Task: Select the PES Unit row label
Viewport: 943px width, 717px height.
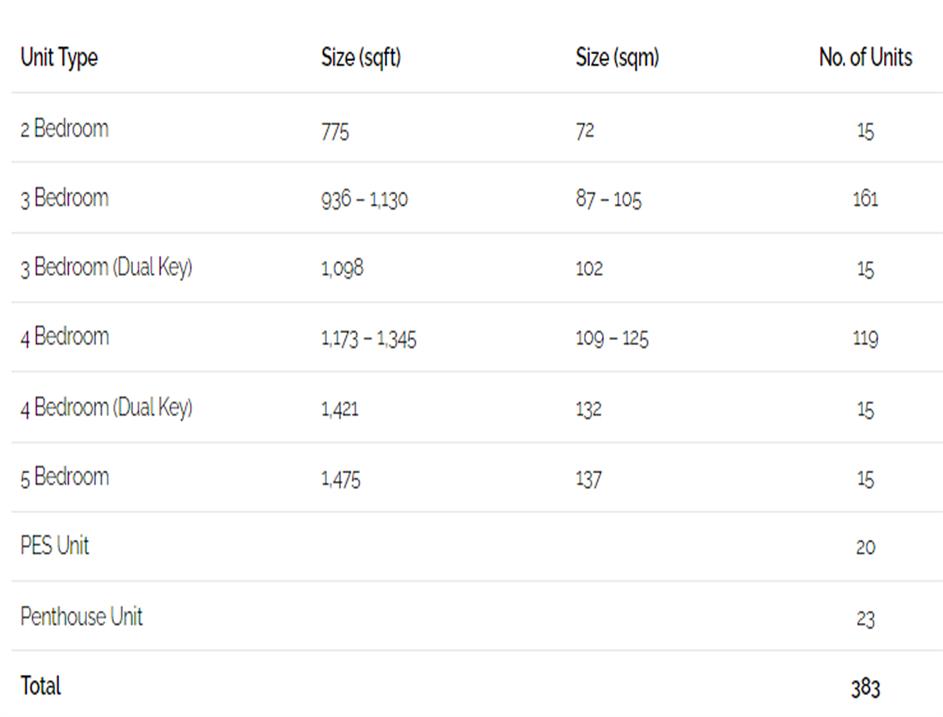Action: click(x=55, y=546)
